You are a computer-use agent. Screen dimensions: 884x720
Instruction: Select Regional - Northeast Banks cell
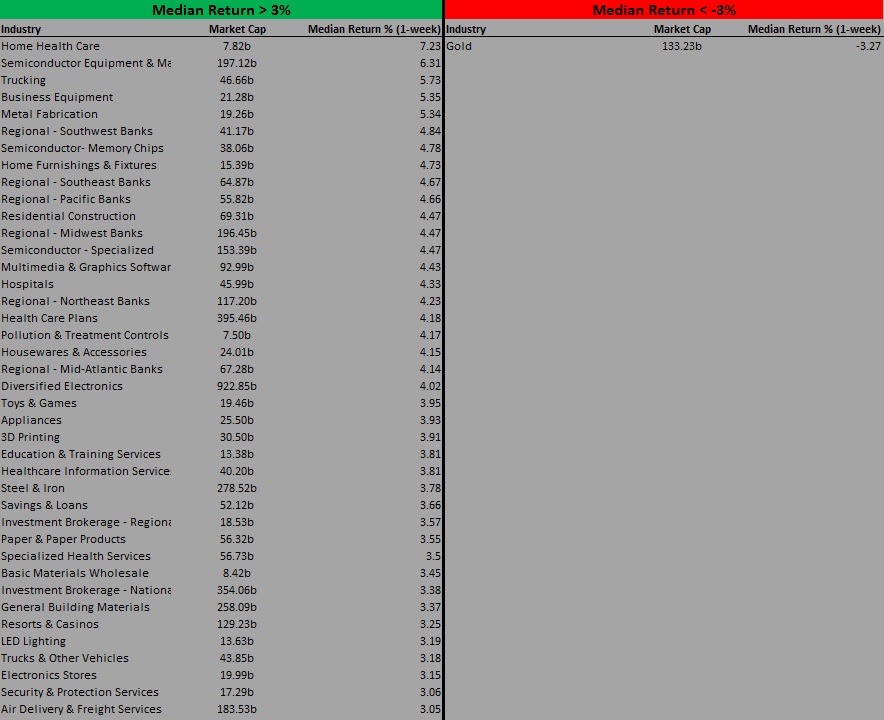pos(76,301)
